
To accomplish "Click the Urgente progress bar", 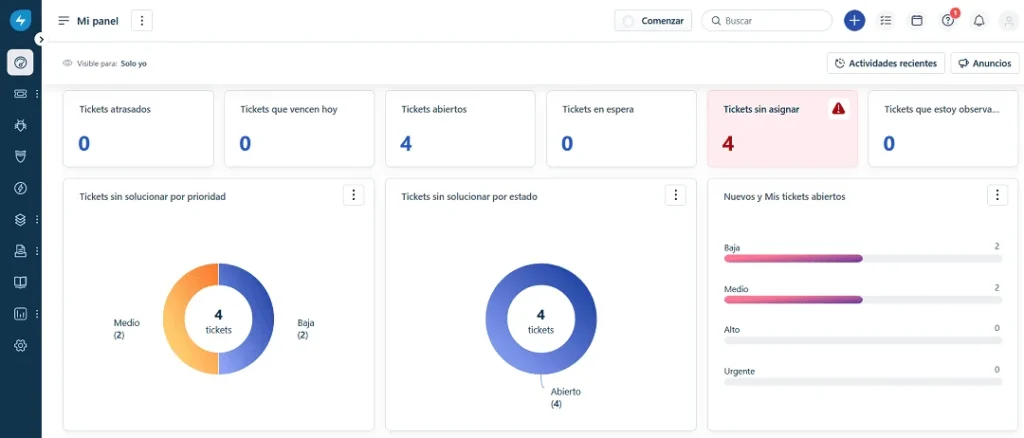I will pyautogui.click(x=863, y=381).
